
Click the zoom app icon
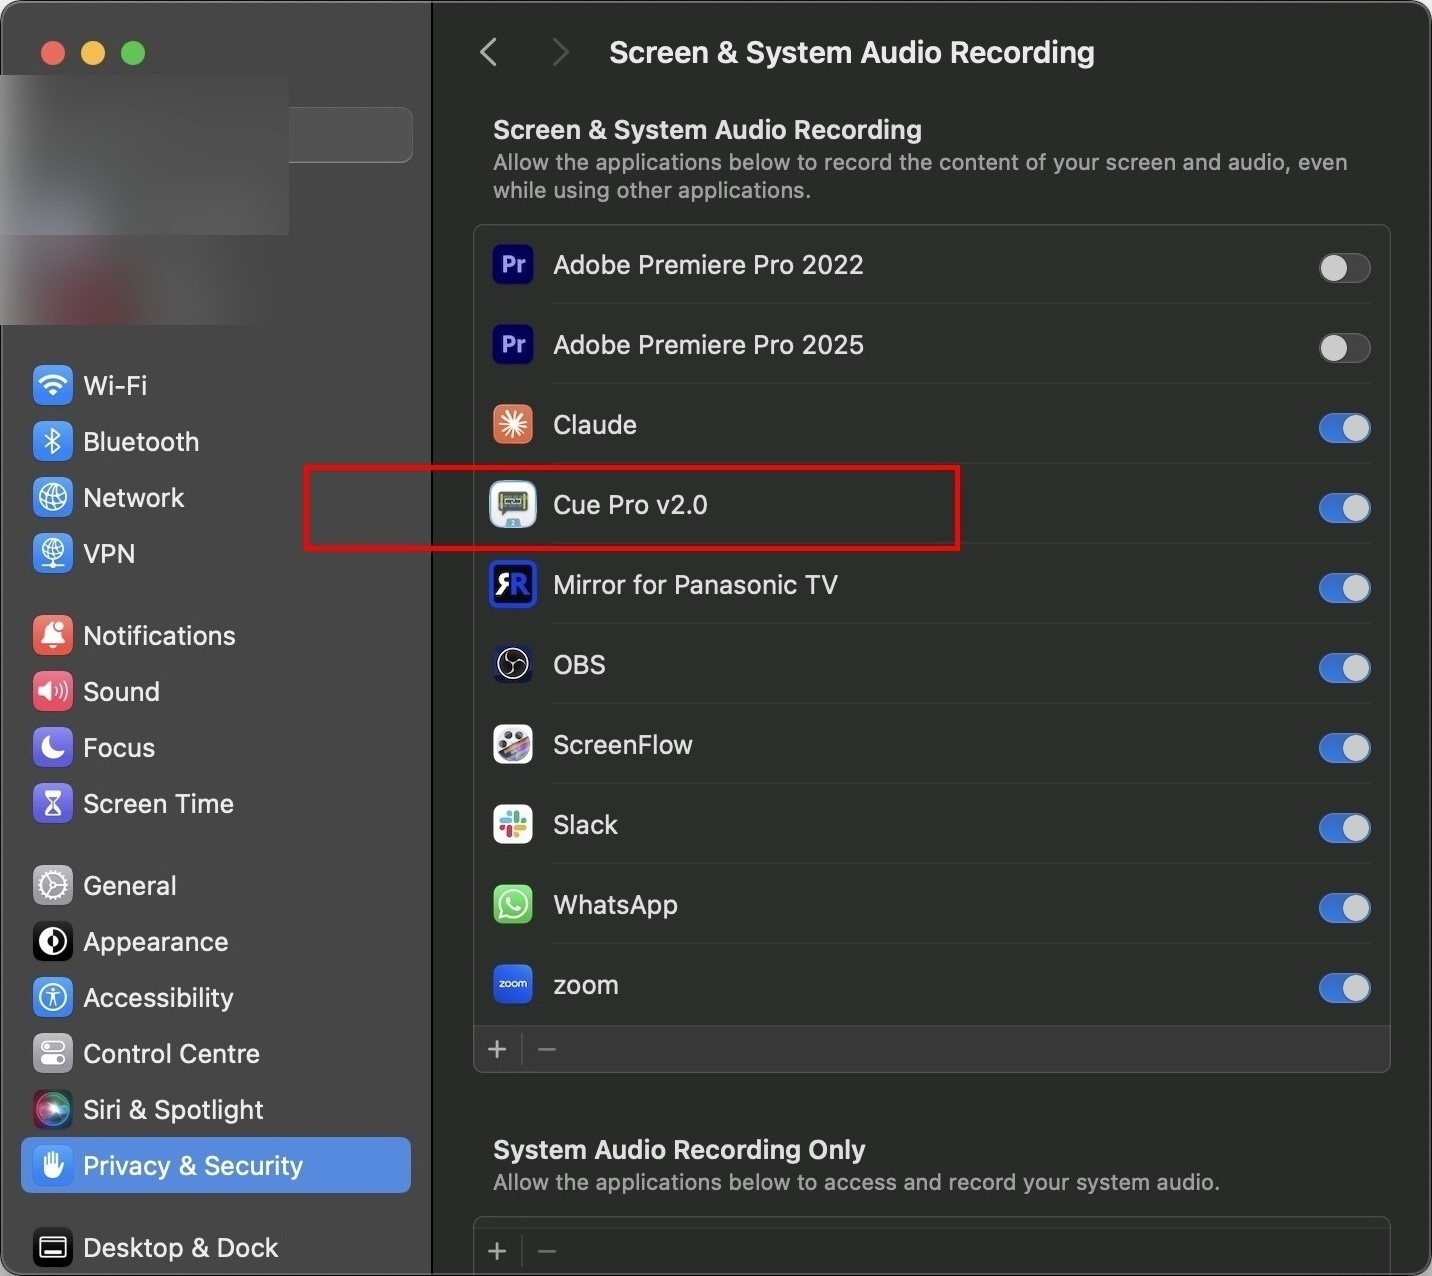point(513,985)
